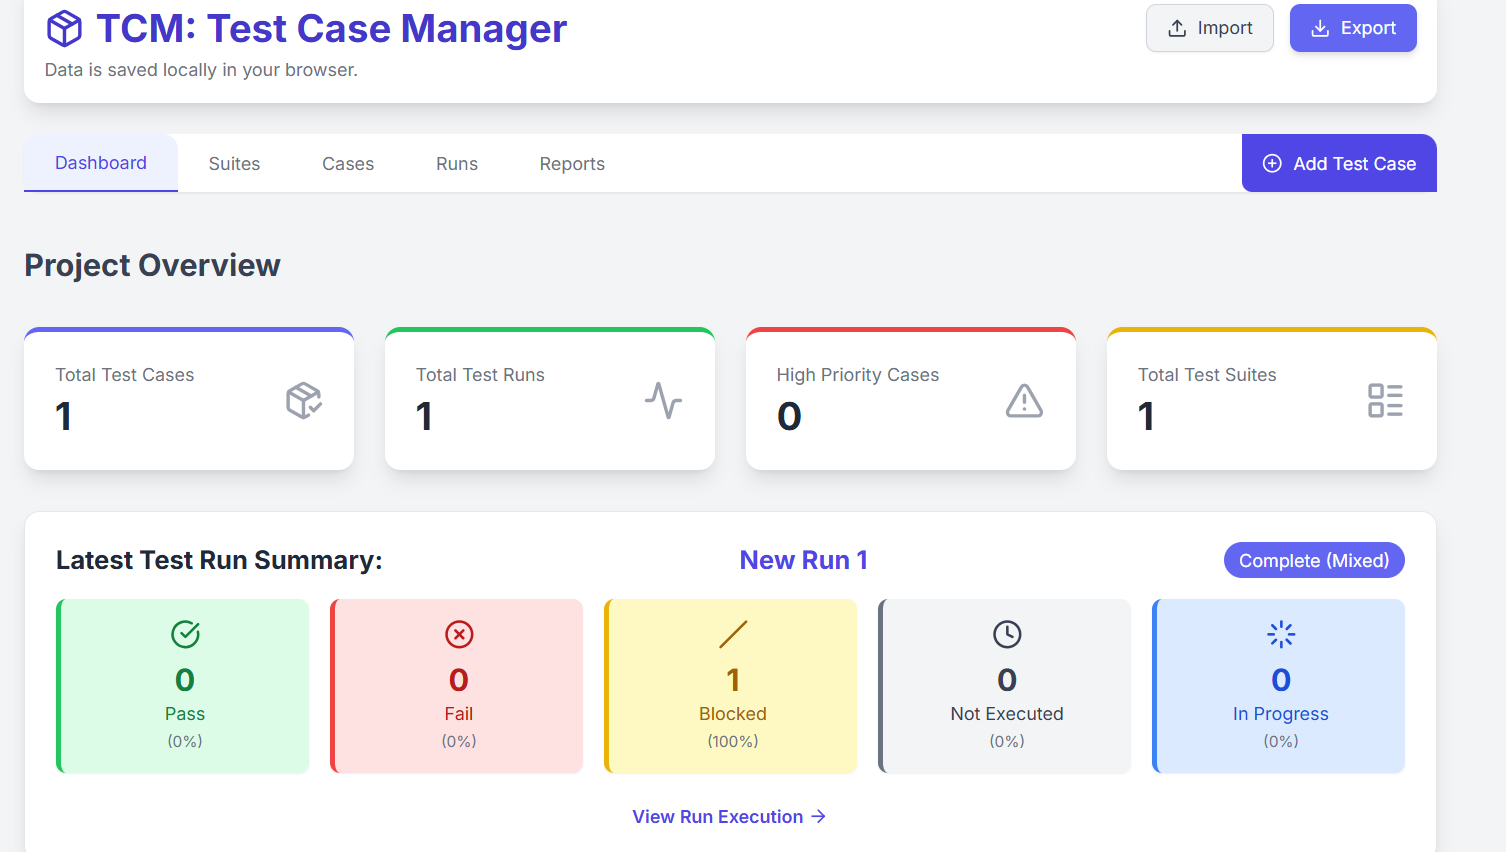Click the Complete (Mixed) status badge
The width and height of the screenshot is (1506, 852).
(1314, 560)
